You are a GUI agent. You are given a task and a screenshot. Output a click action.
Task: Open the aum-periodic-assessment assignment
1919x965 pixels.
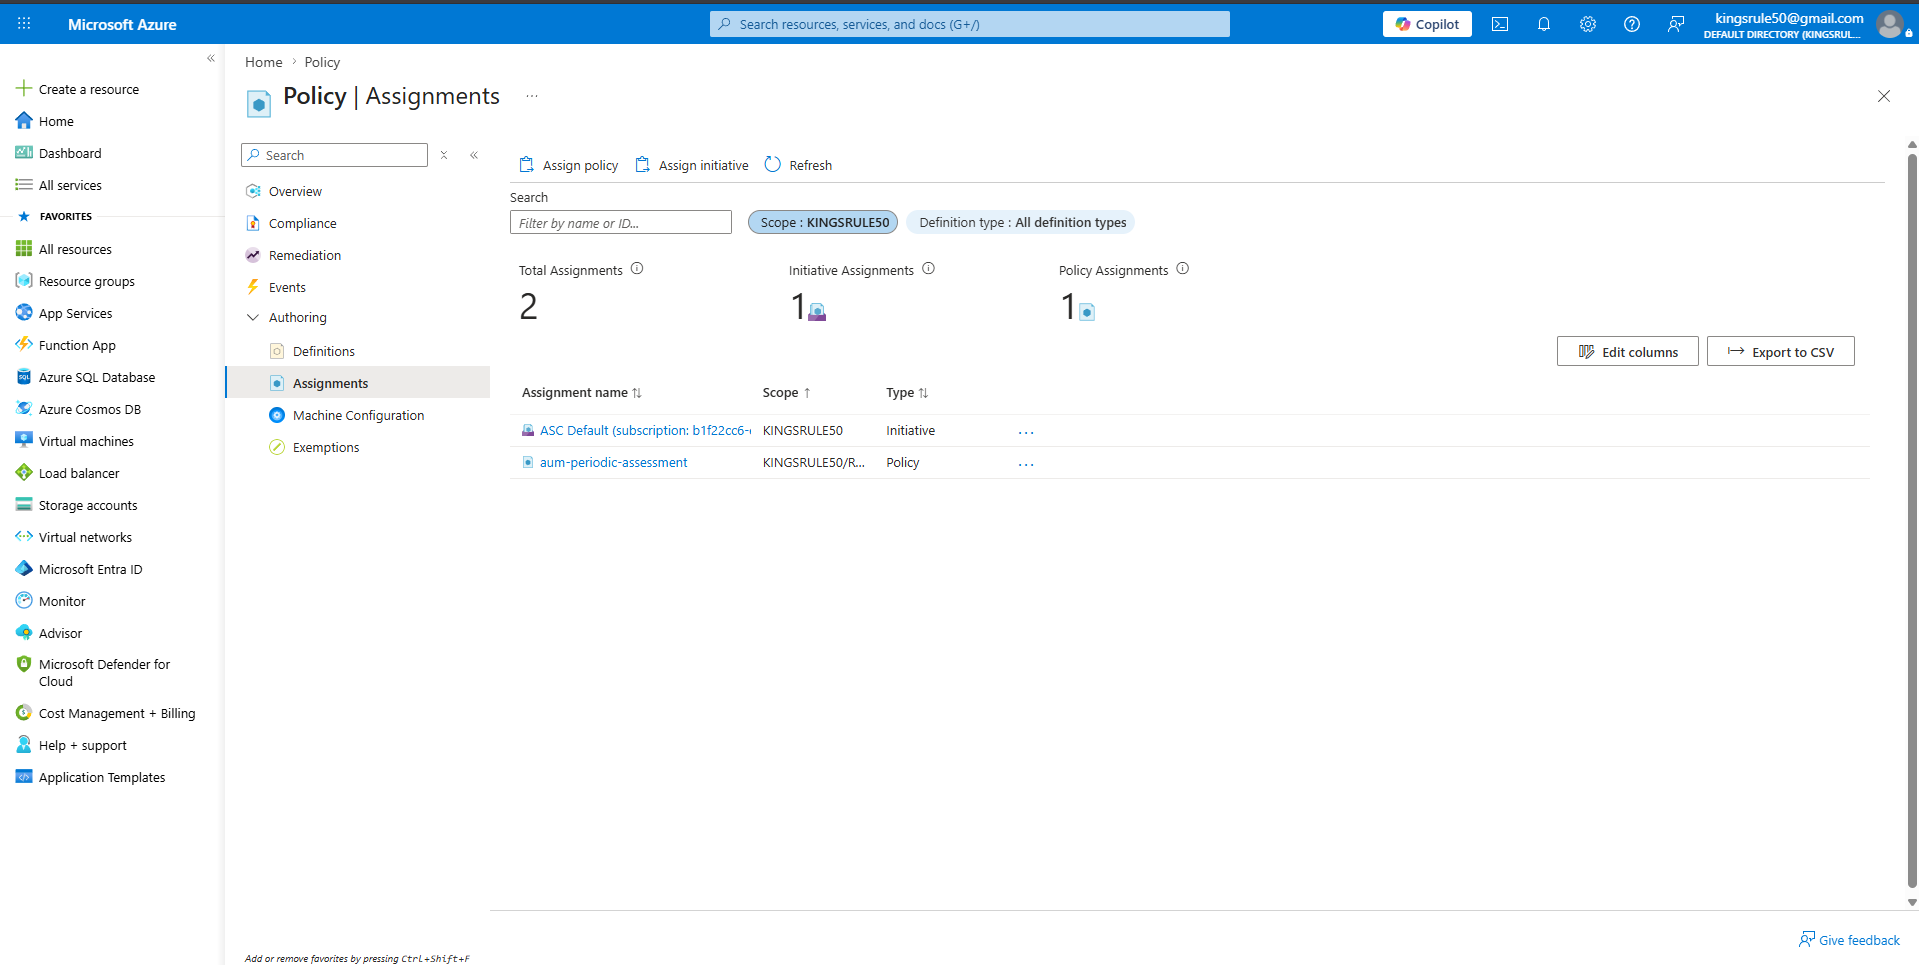coord(613,463)
